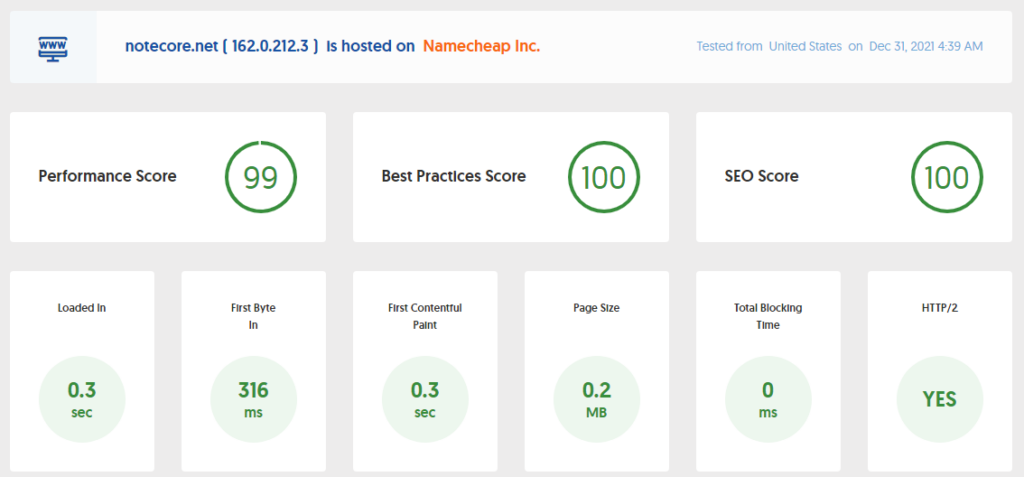The image size is (1024, 477).
Task: Click the Best Practices Score 100 circle
Action: 603,177
